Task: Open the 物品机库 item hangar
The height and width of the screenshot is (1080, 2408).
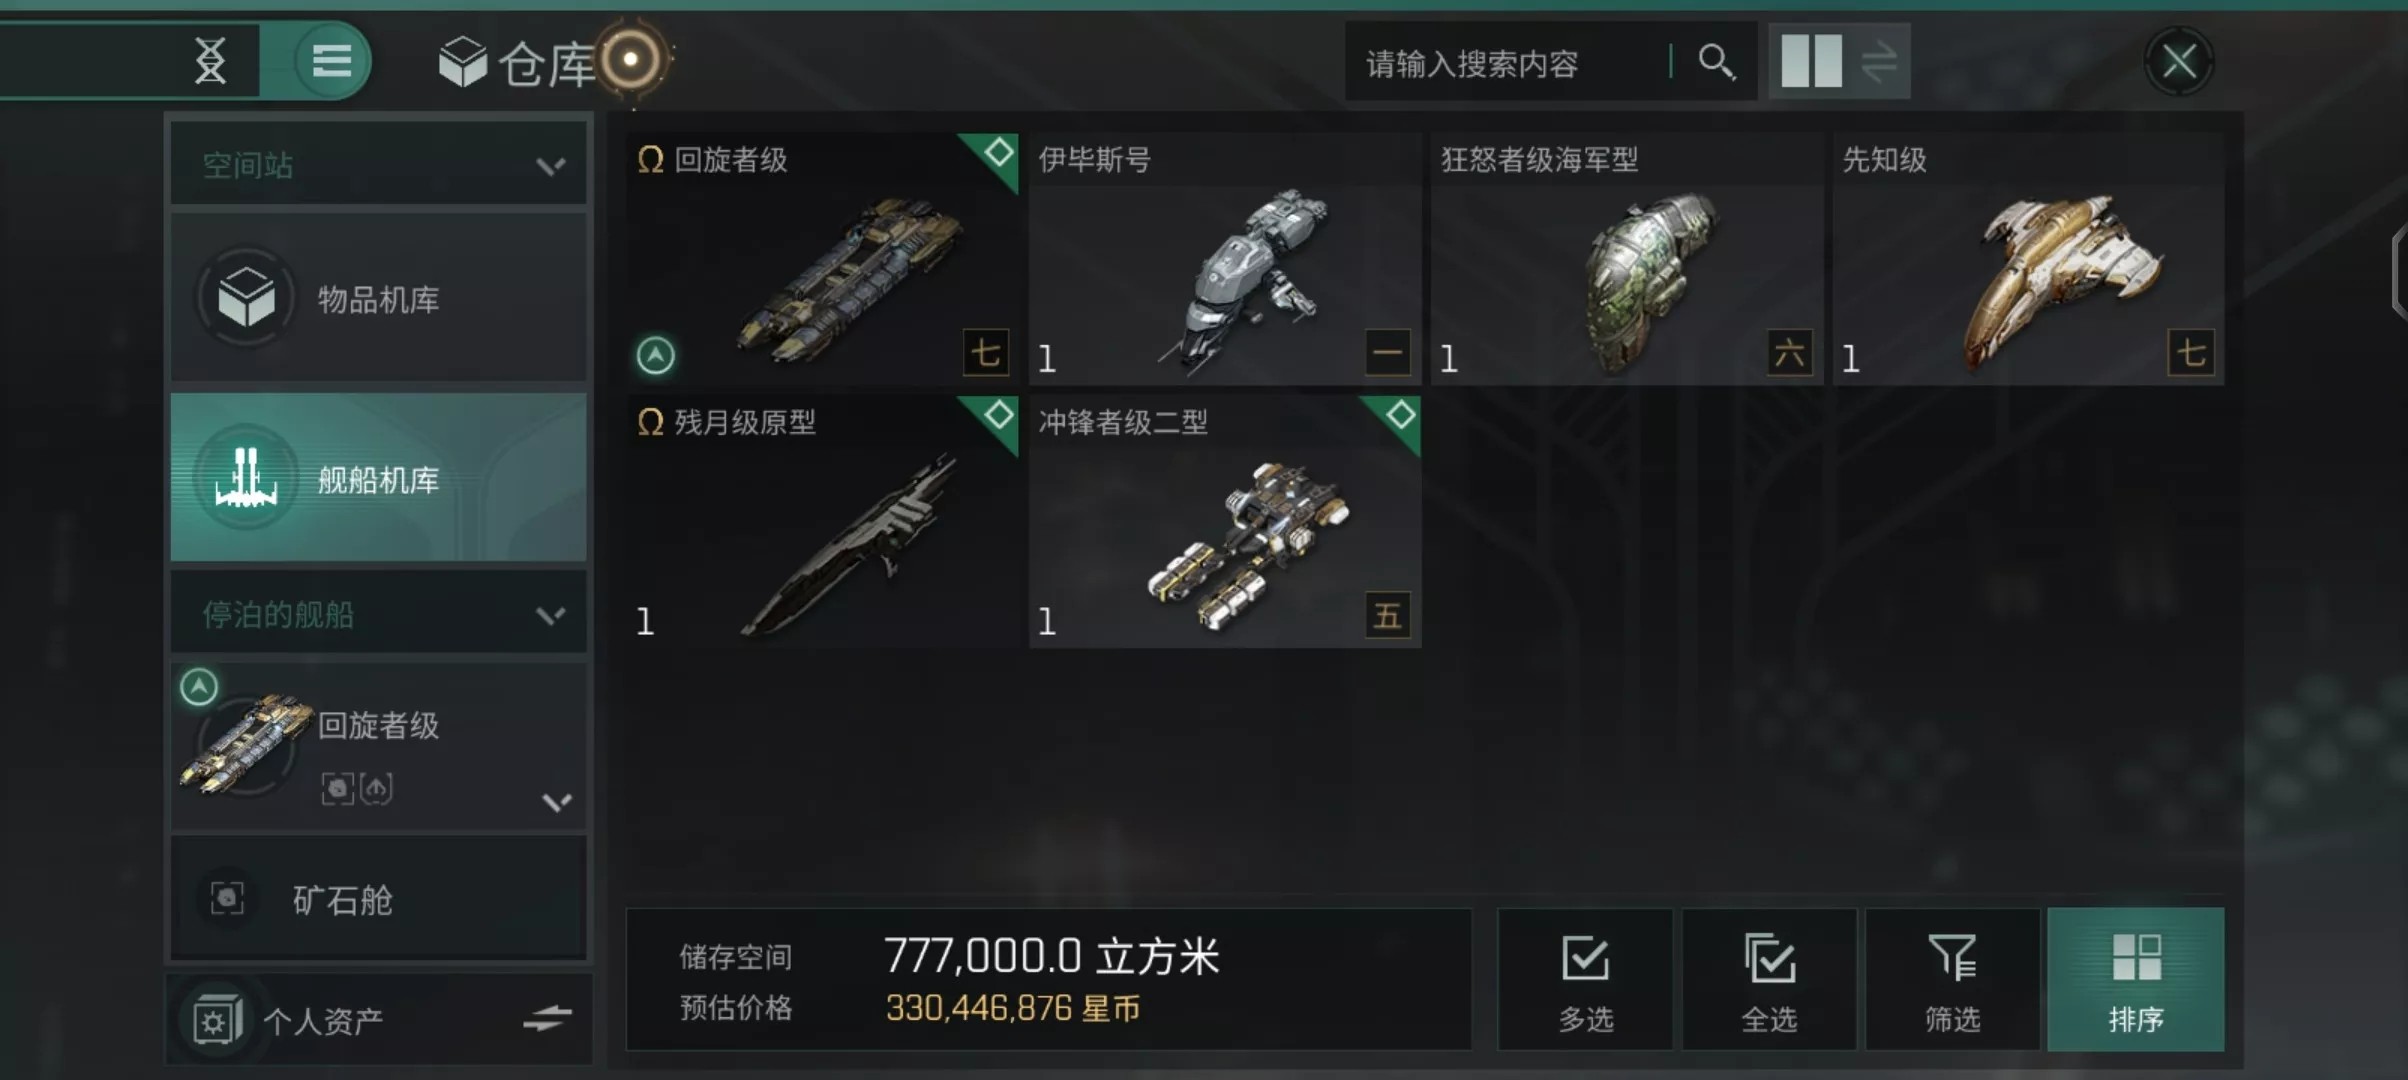Action: [378, 297]
